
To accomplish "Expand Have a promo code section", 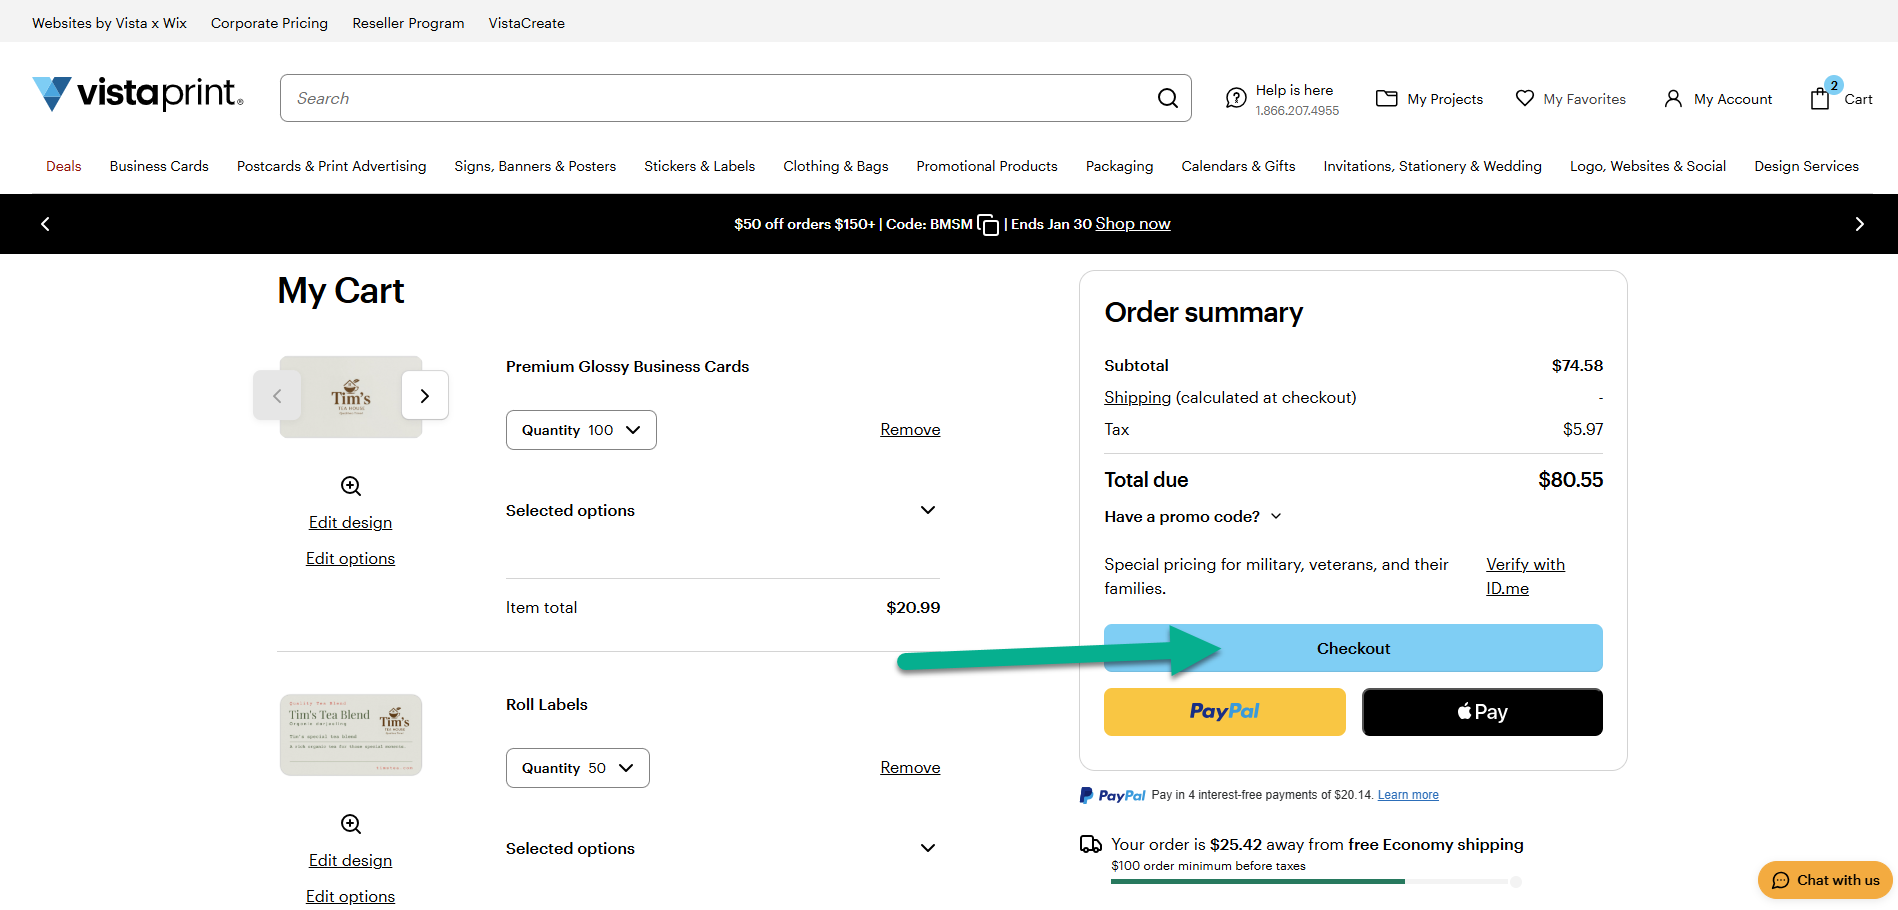I will [1193, 516].
